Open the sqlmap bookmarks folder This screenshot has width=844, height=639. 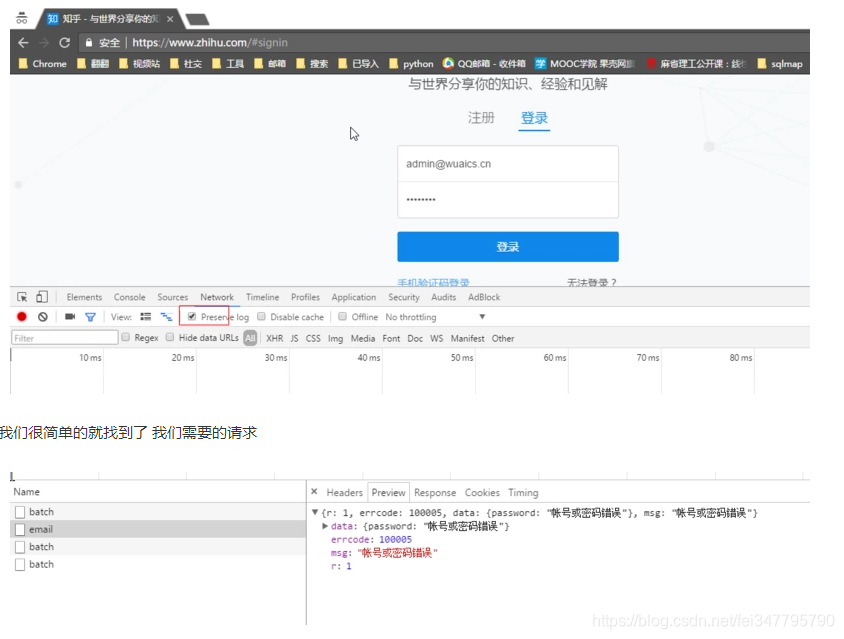click(780, 64)
